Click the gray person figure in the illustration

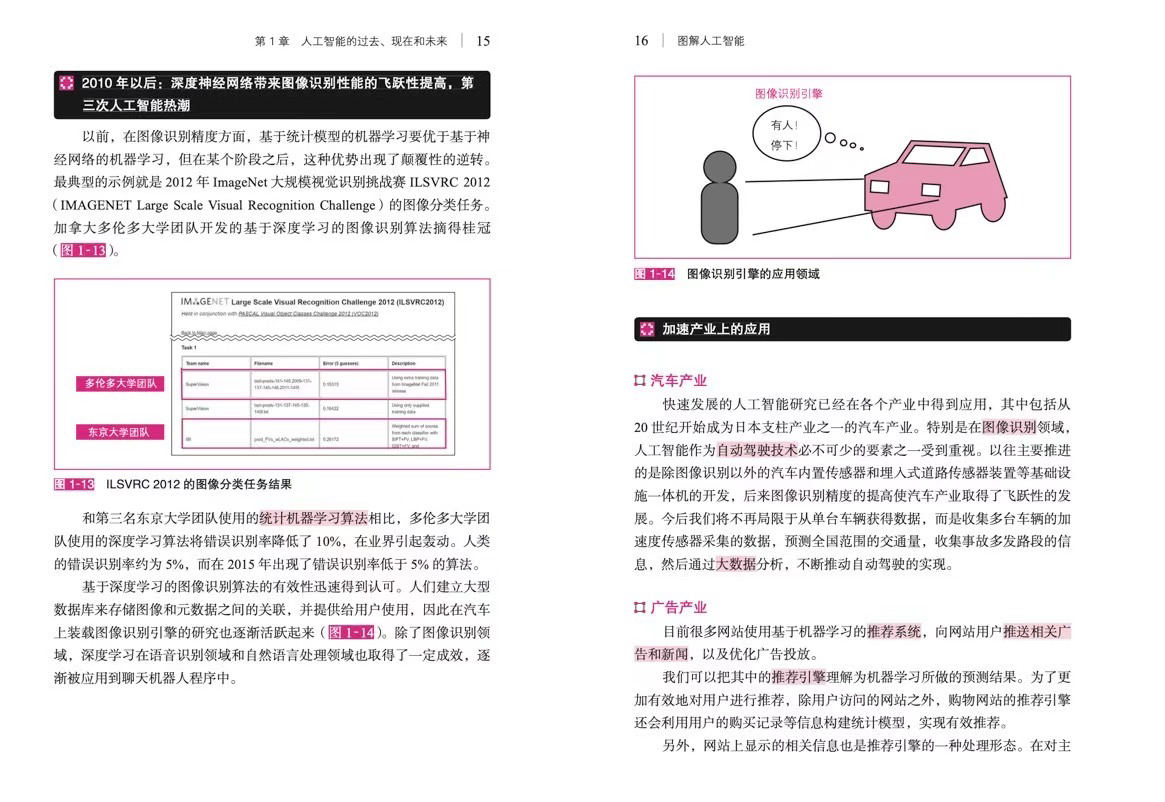coord(719,198)
